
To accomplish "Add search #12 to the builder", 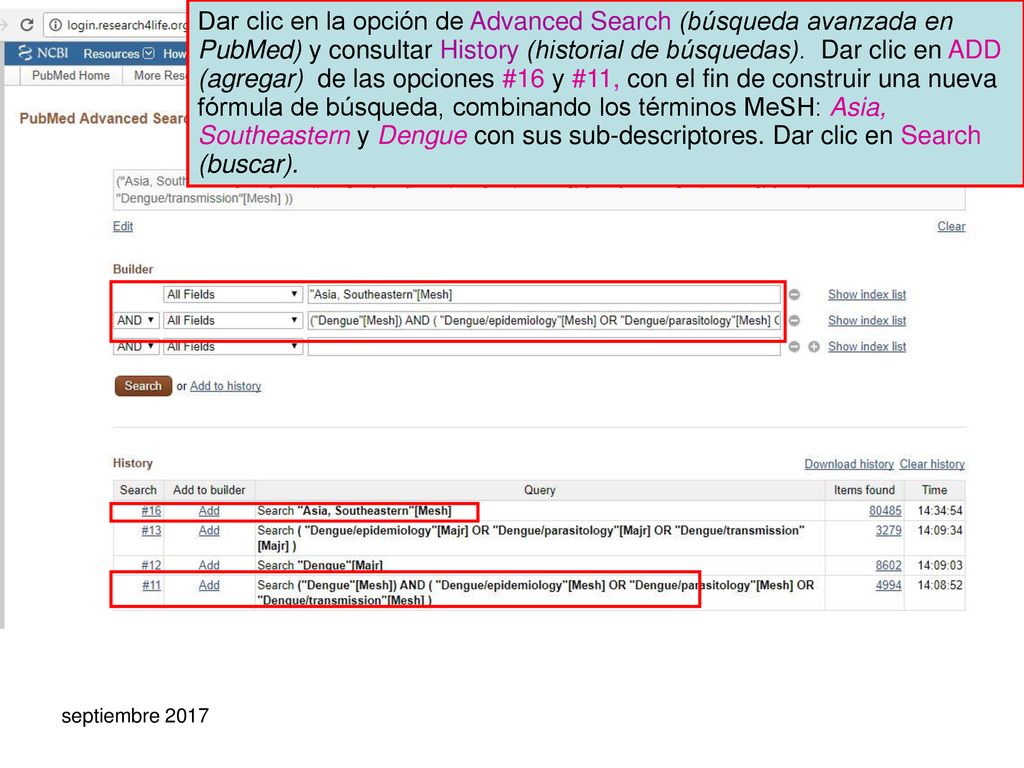I will coord(209,565).
